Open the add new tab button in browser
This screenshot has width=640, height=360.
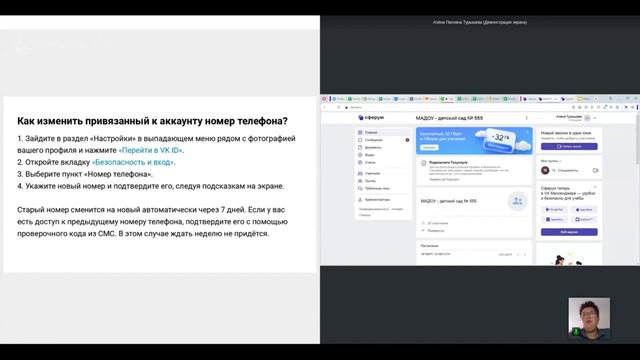(x=596, y=99)
